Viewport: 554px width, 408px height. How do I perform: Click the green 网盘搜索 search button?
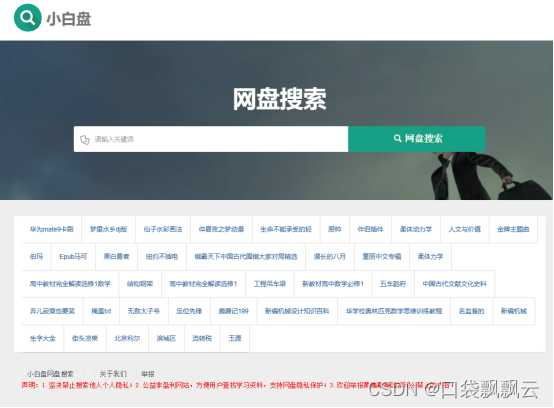pos(417,138)
